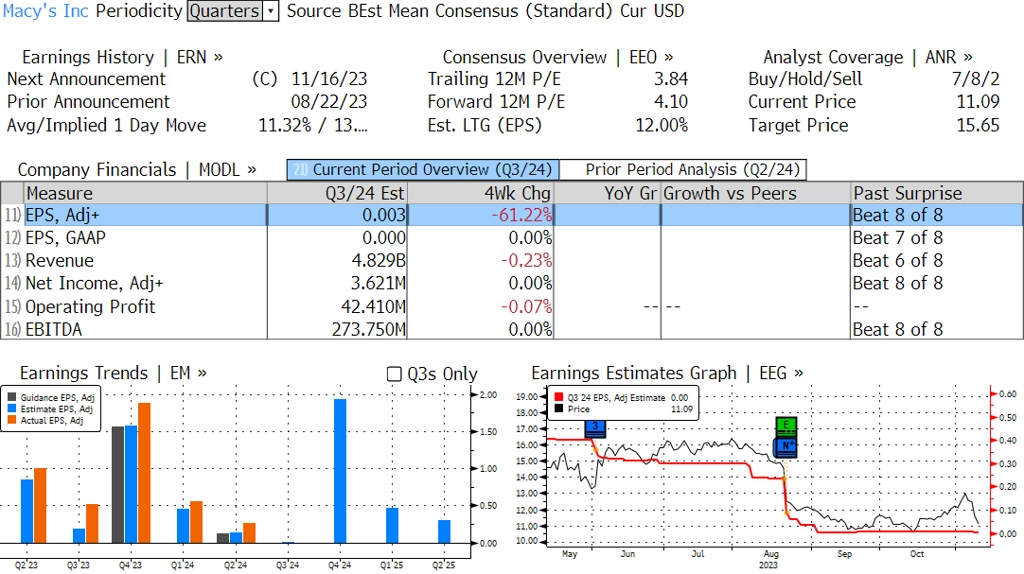Select the EPS, GAAP row
The height and width of the screenshot is (574, 1024).
[x=512, y=238]
